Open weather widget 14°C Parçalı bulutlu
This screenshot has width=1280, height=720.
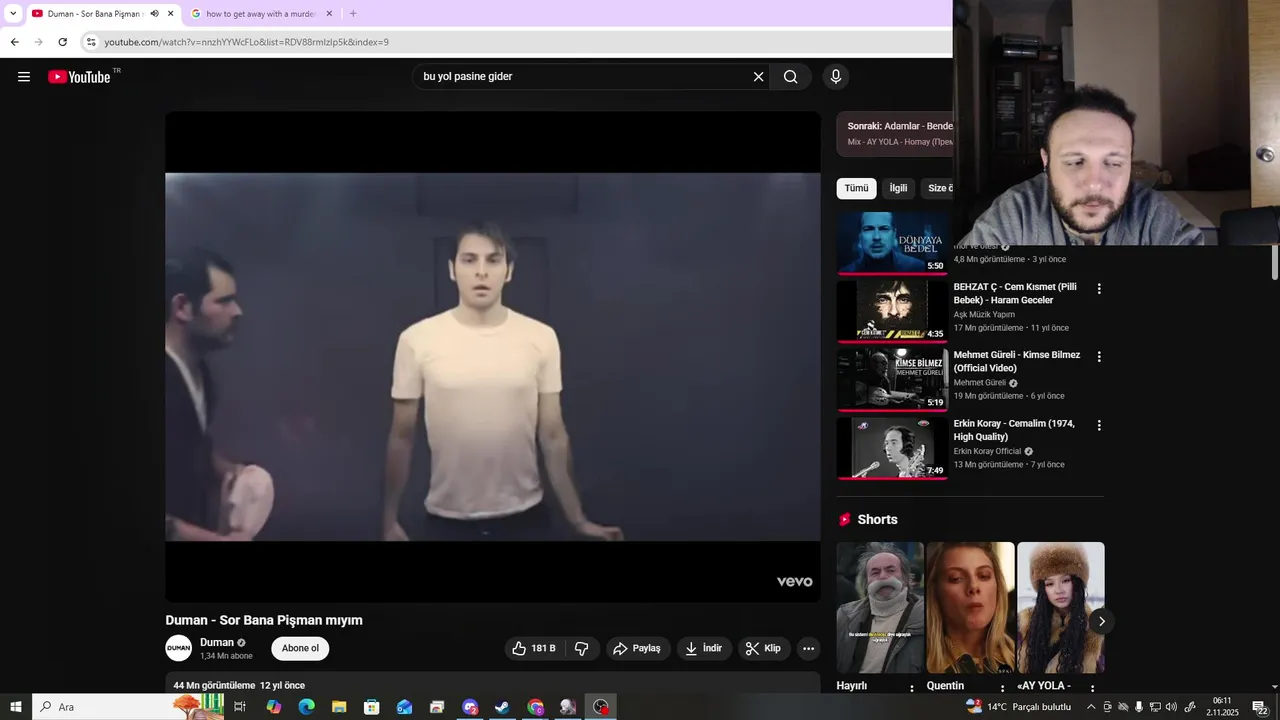(x=1018, y=707)
